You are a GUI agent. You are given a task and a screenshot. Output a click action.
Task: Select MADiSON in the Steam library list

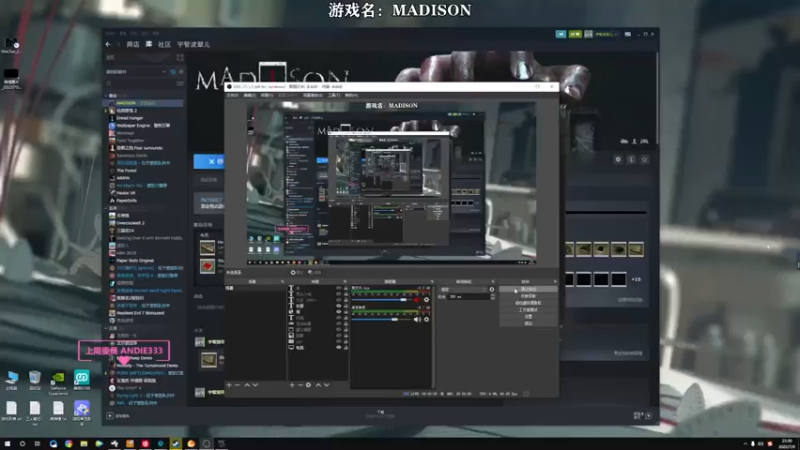click(x=144, y=103)
